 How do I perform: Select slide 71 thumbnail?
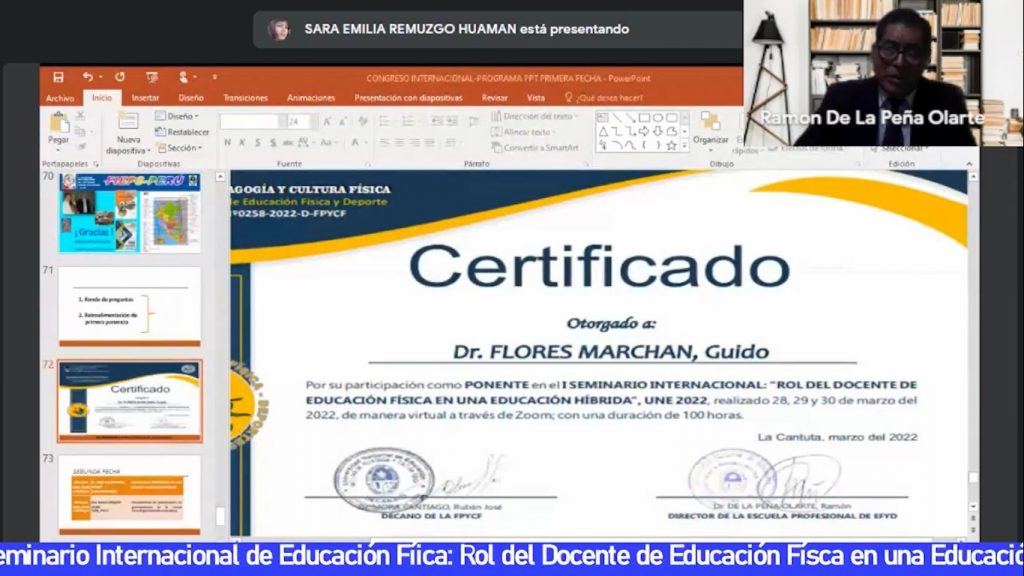click(129, 306)
